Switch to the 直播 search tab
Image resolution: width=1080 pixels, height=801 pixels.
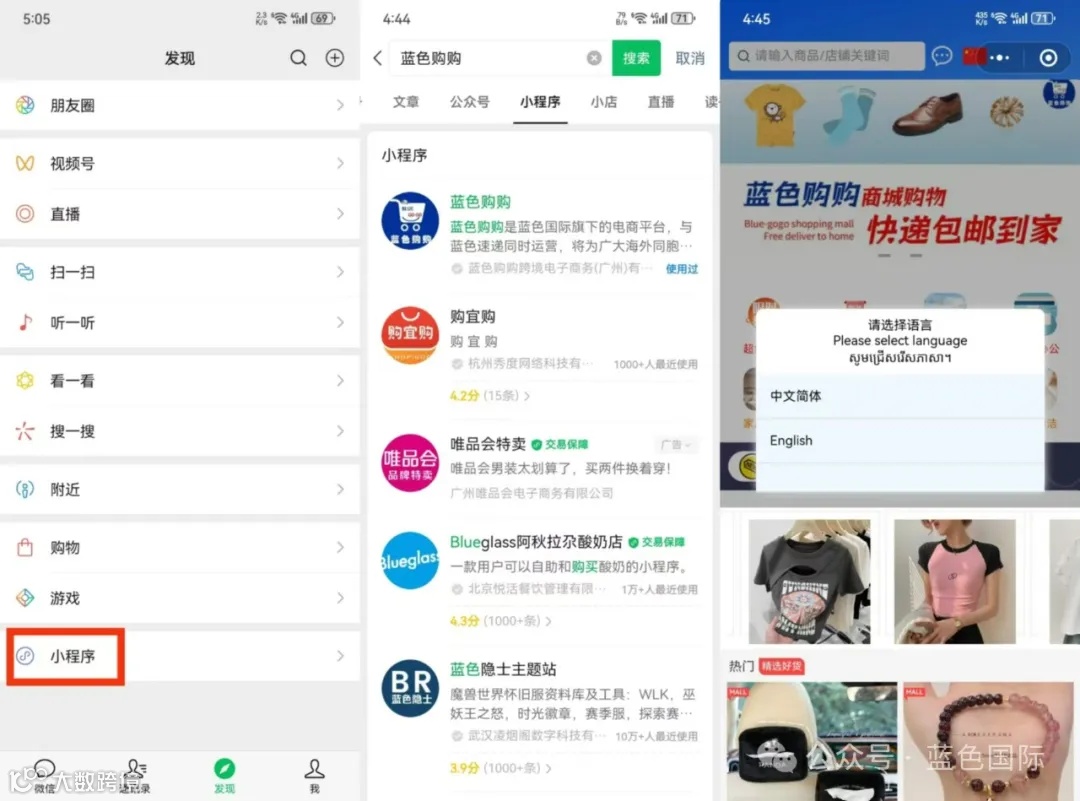(x=661, y=102)
